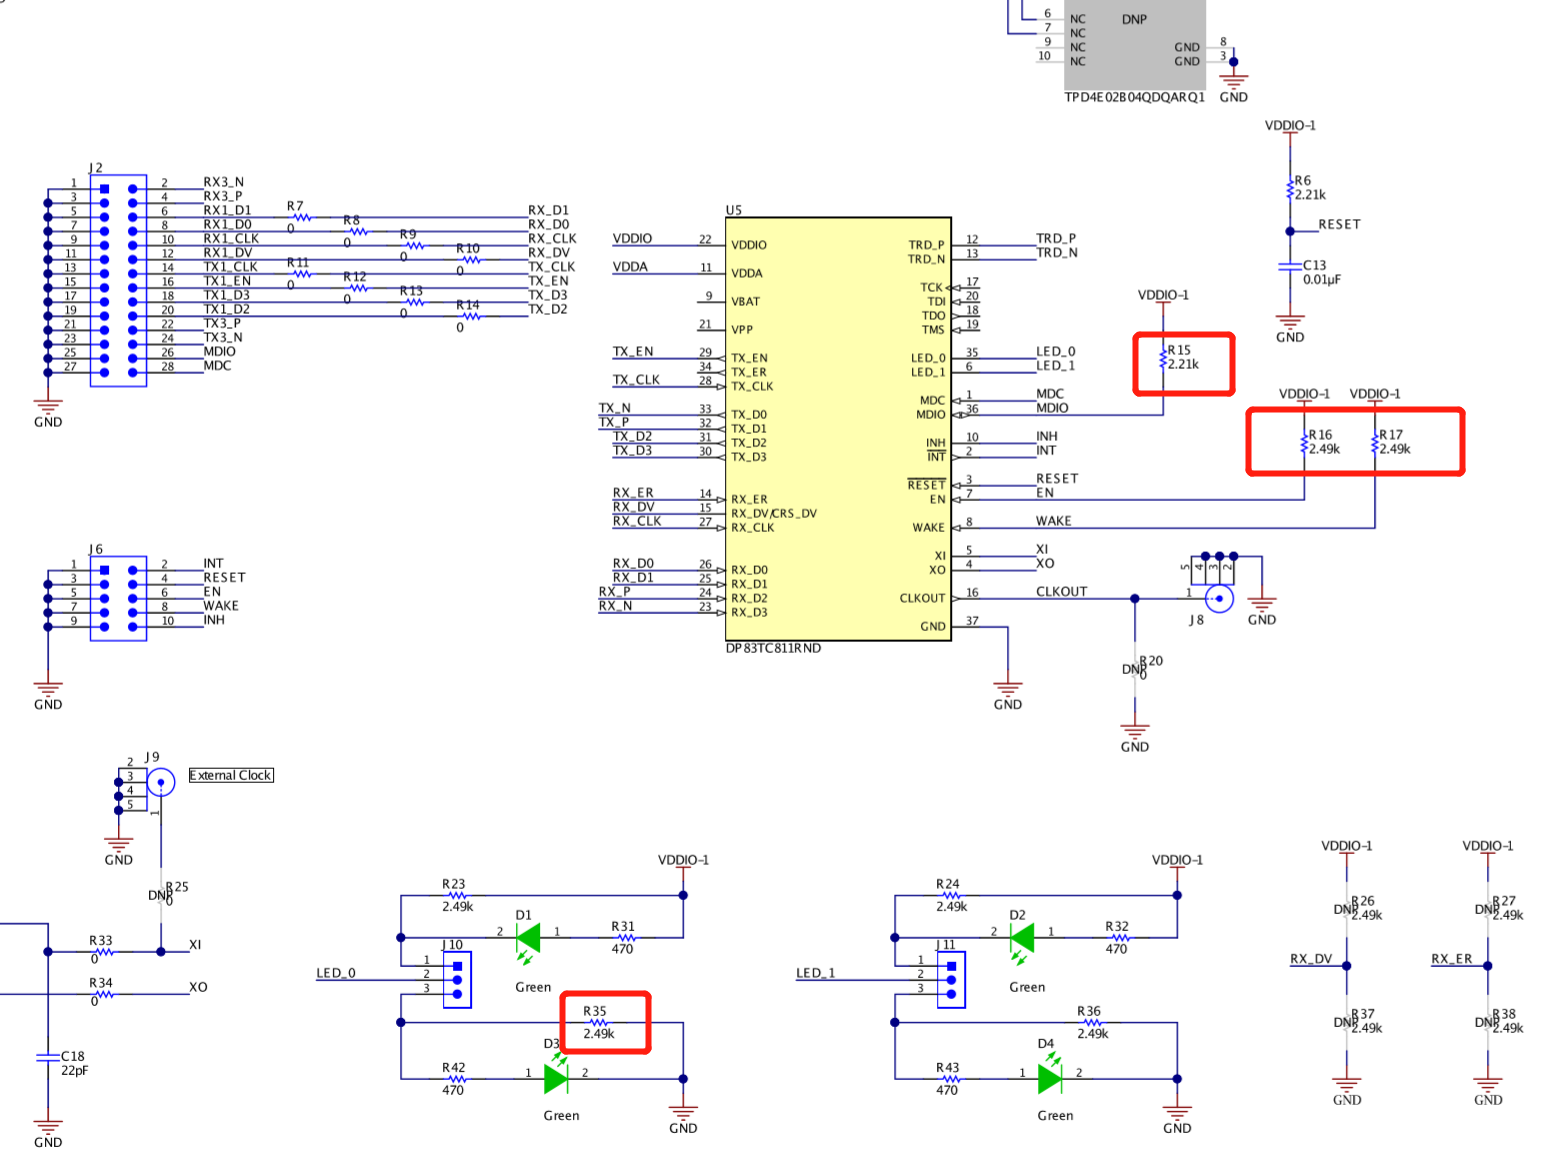Click the 'TPD4E02B04QDQARQ1' part label
This screenshot has width=1549, height=1161.
pos(1134,97)
